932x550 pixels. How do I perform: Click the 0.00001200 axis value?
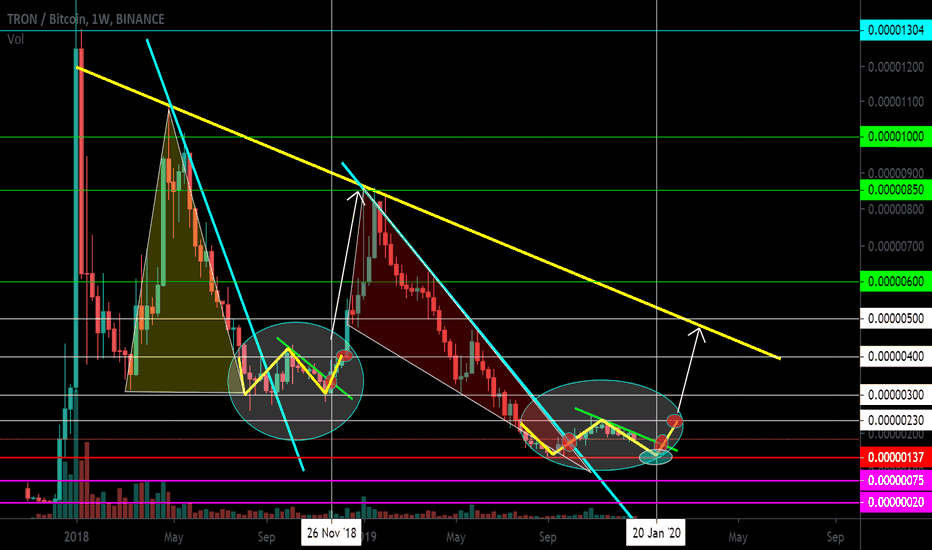pos(896,67)
